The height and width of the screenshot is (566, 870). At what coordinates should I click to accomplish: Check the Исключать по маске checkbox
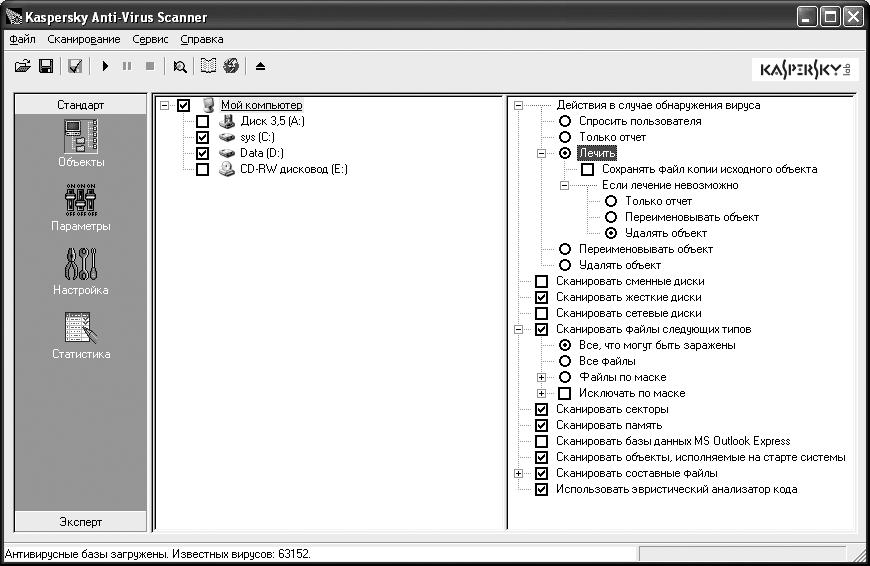click(565, 393)
